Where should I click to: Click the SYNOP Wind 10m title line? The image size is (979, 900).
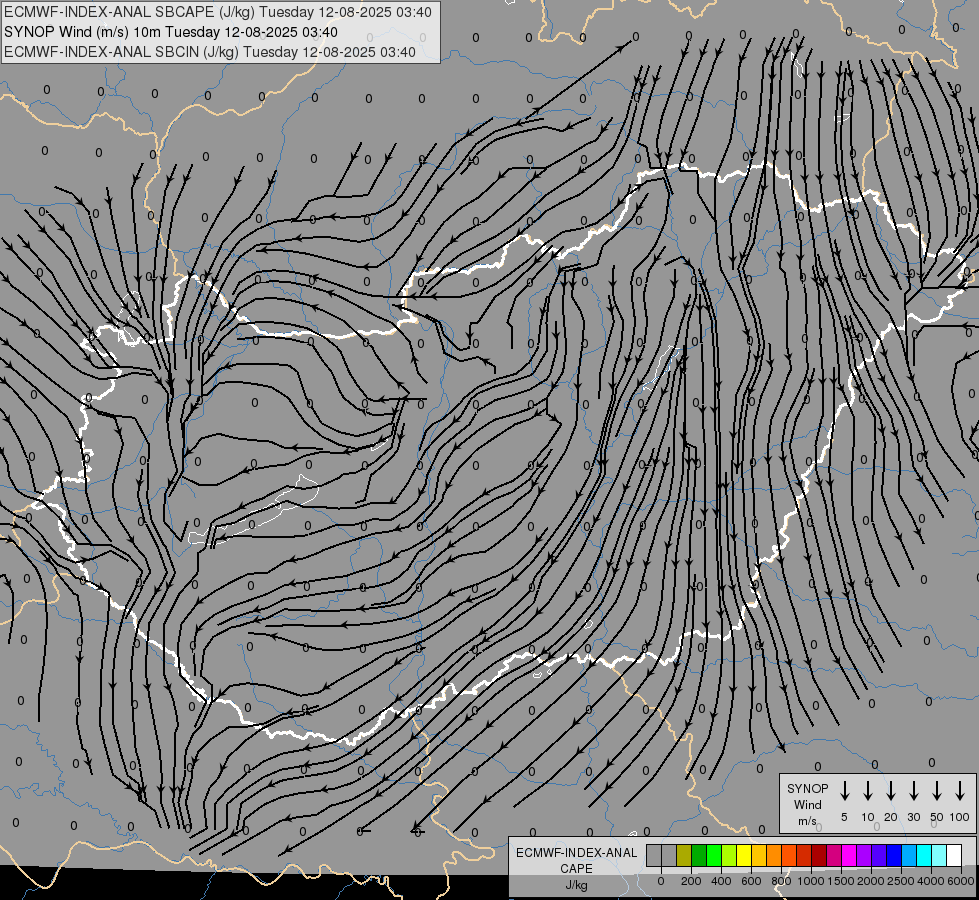(170, 32)
